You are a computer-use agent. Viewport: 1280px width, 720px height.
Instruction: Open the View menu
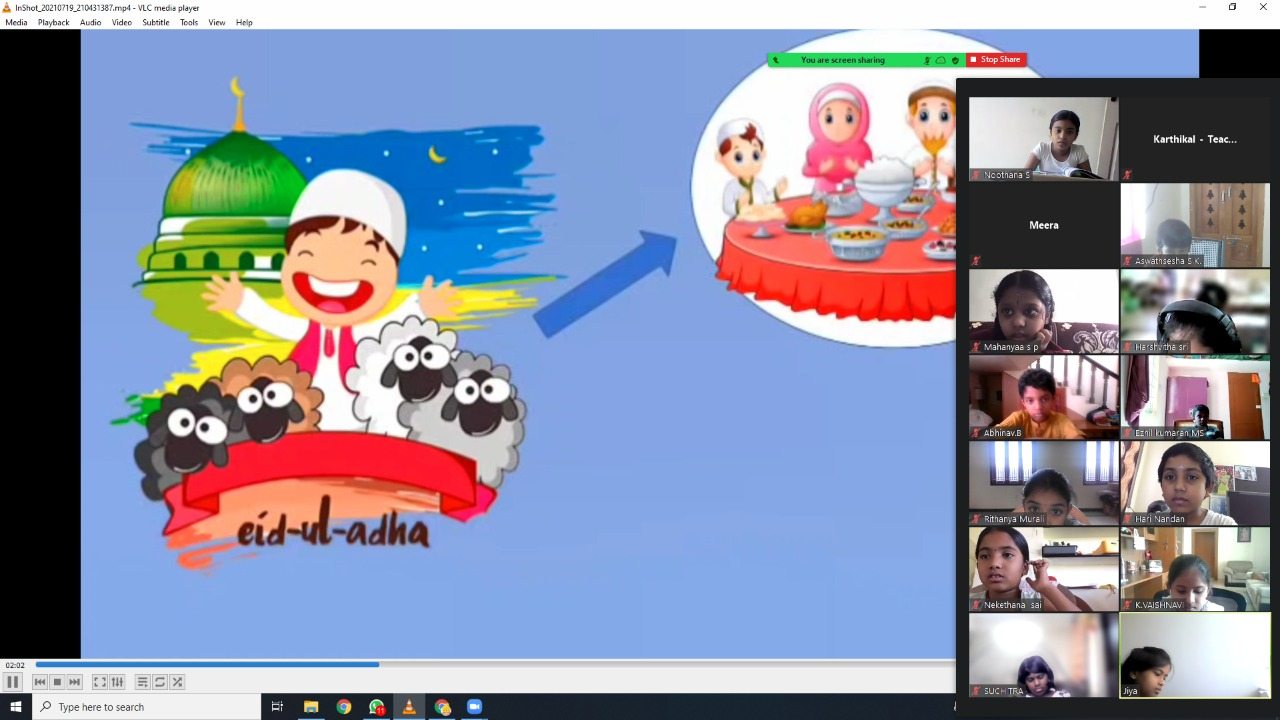[x=217, y=22]
